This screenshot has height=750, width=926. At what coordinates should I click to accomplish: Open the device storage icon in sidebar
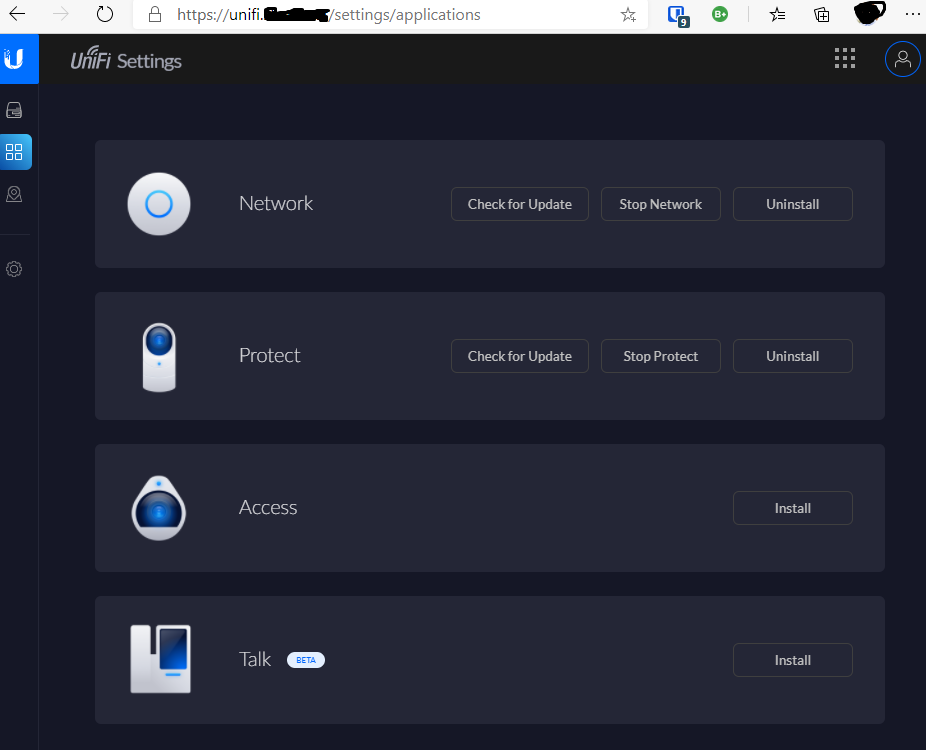click(14, 110)
